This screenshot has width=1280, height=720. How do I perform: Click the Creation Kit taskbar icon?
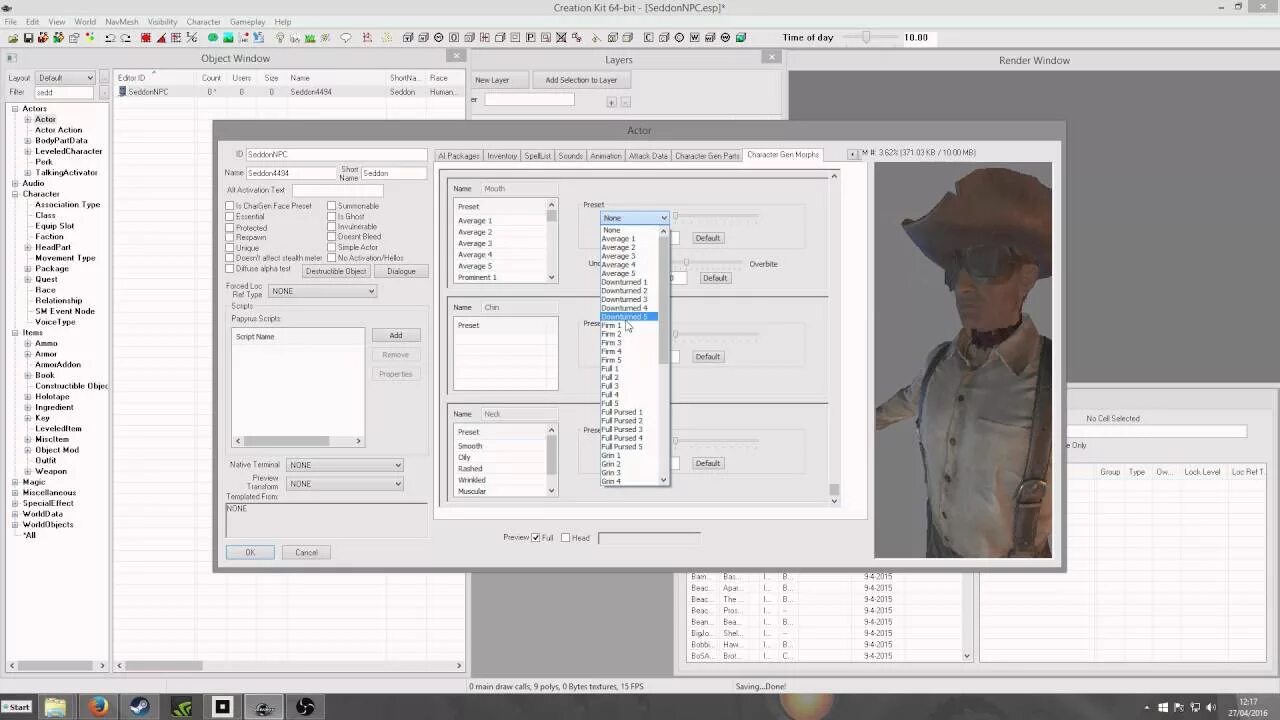(x=264, y=707)
